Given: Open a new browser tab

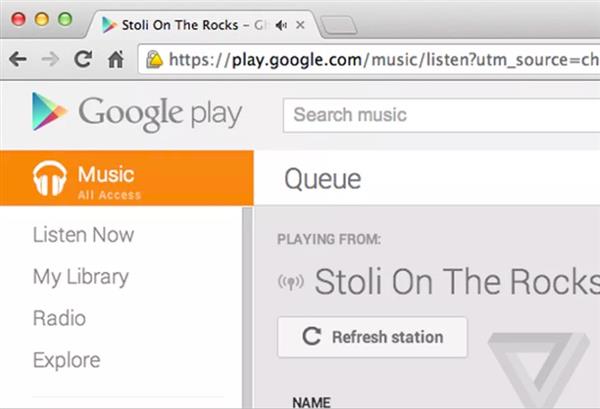Looking at the screenshot, I should click(339, 25).
